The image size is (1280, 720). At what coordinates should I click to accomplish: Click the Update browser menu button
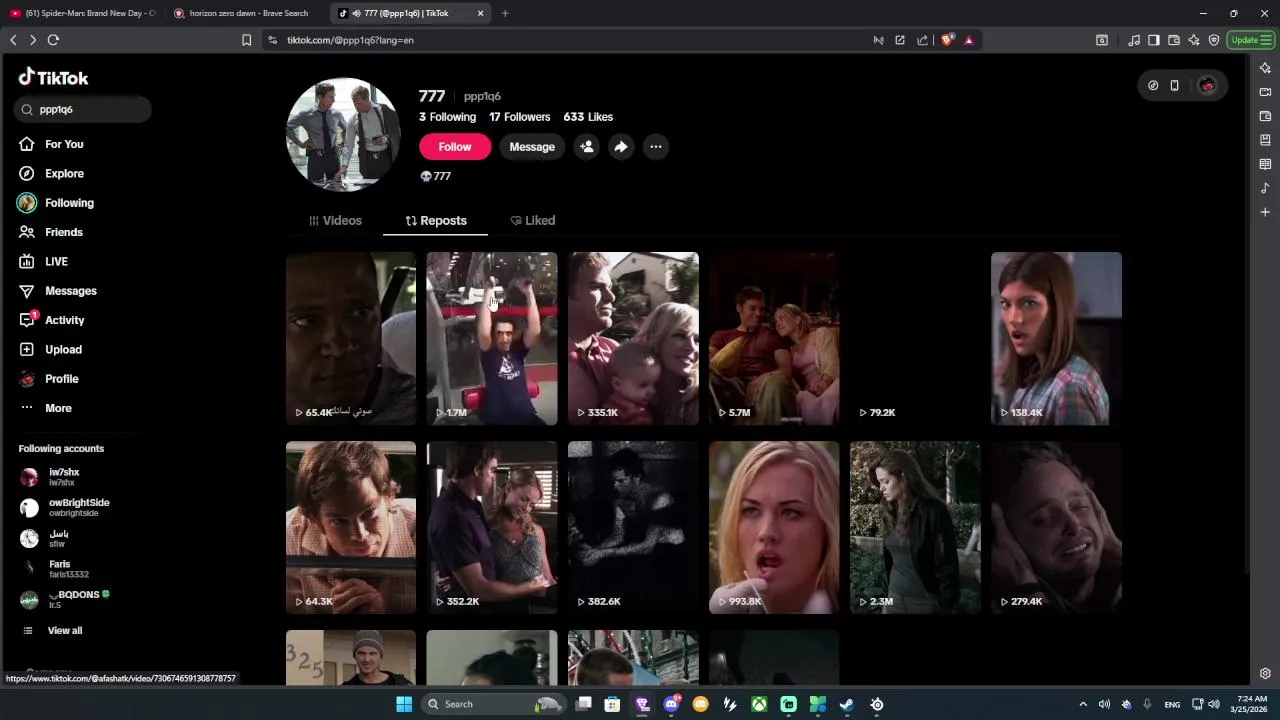1251,40
